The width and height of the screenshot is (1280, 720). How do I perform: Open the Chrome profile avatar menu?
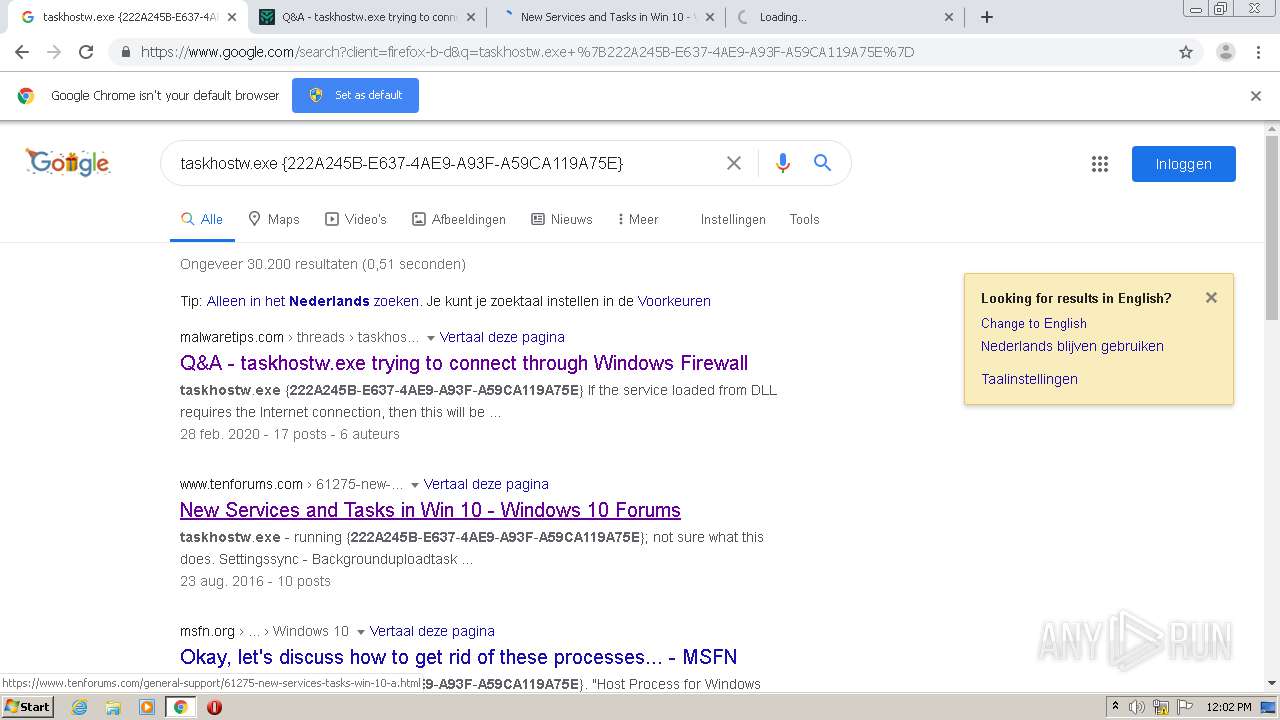click(1225, 52)
